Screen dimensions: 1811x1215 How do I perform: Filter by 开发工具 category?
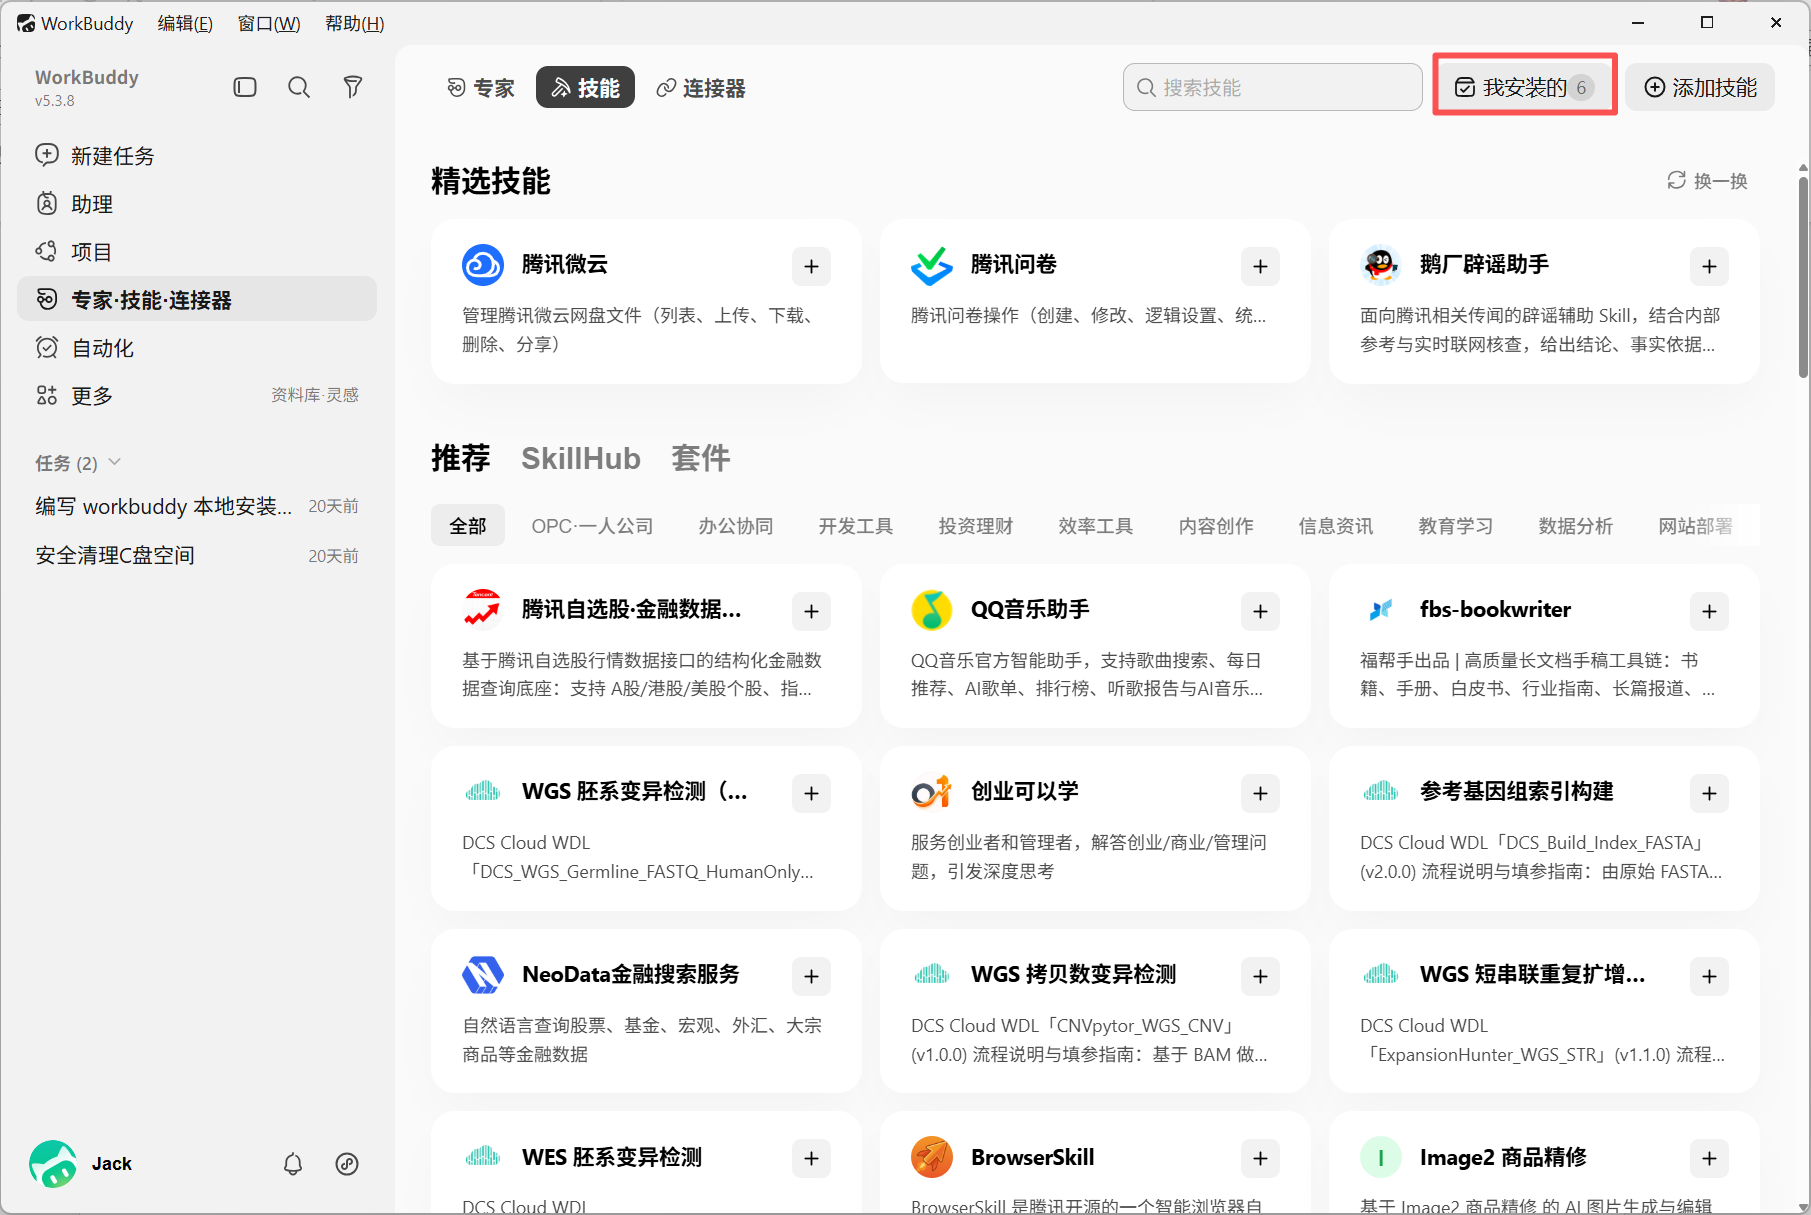(x=856, y=525)
